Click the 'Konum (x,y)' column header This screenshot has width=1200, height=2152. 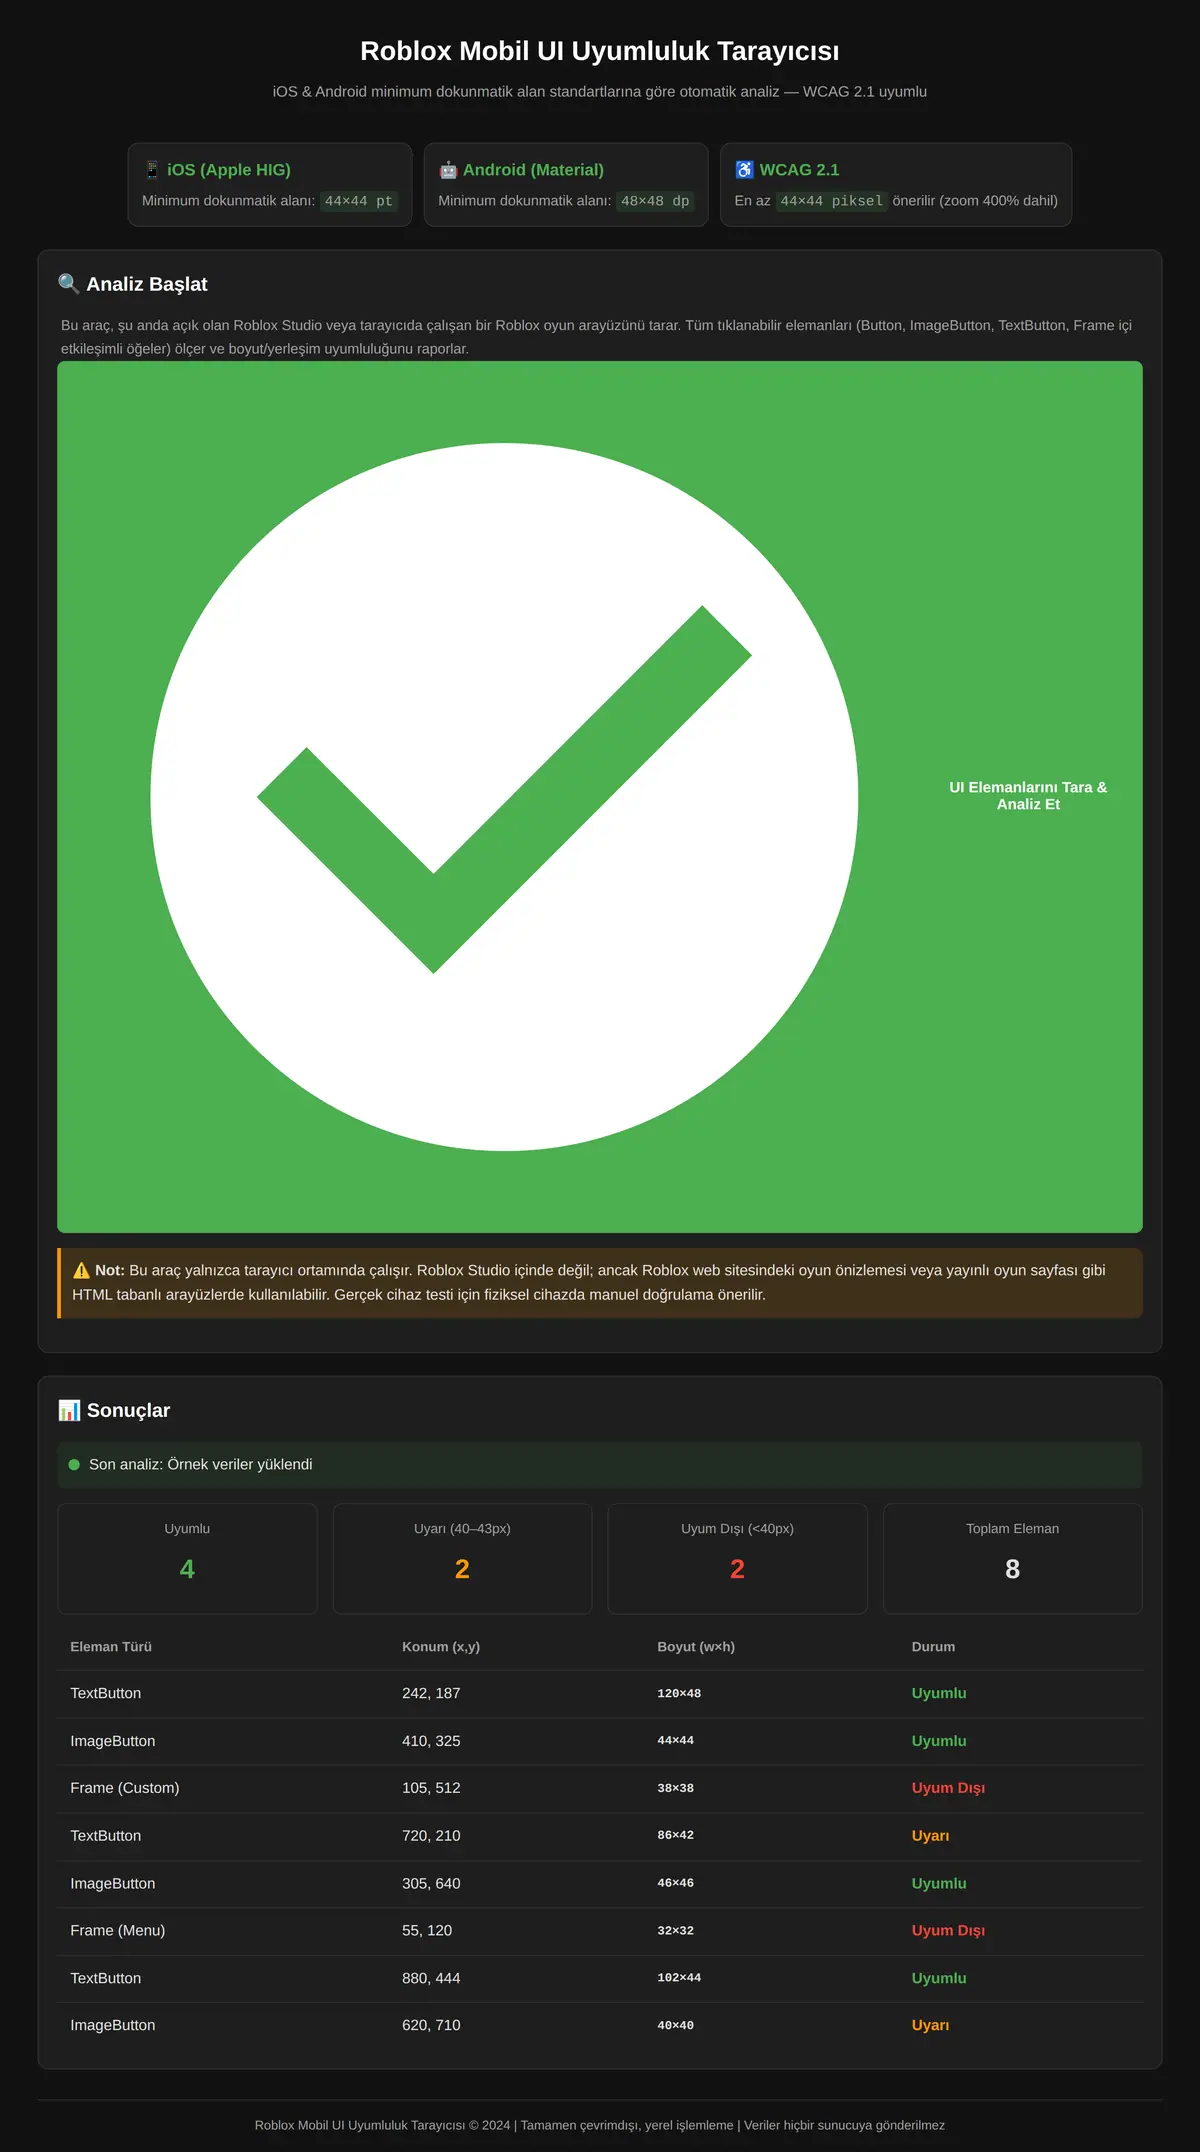(x=441, y=1646)
